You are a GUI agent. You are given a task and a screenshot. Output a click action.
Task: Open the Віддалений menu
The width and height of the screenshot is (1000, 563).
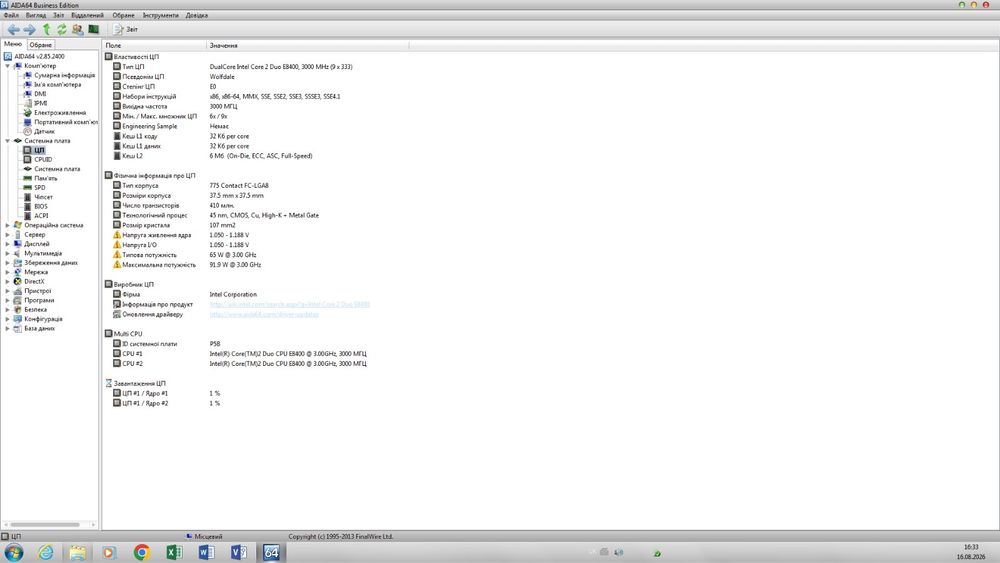87,15
